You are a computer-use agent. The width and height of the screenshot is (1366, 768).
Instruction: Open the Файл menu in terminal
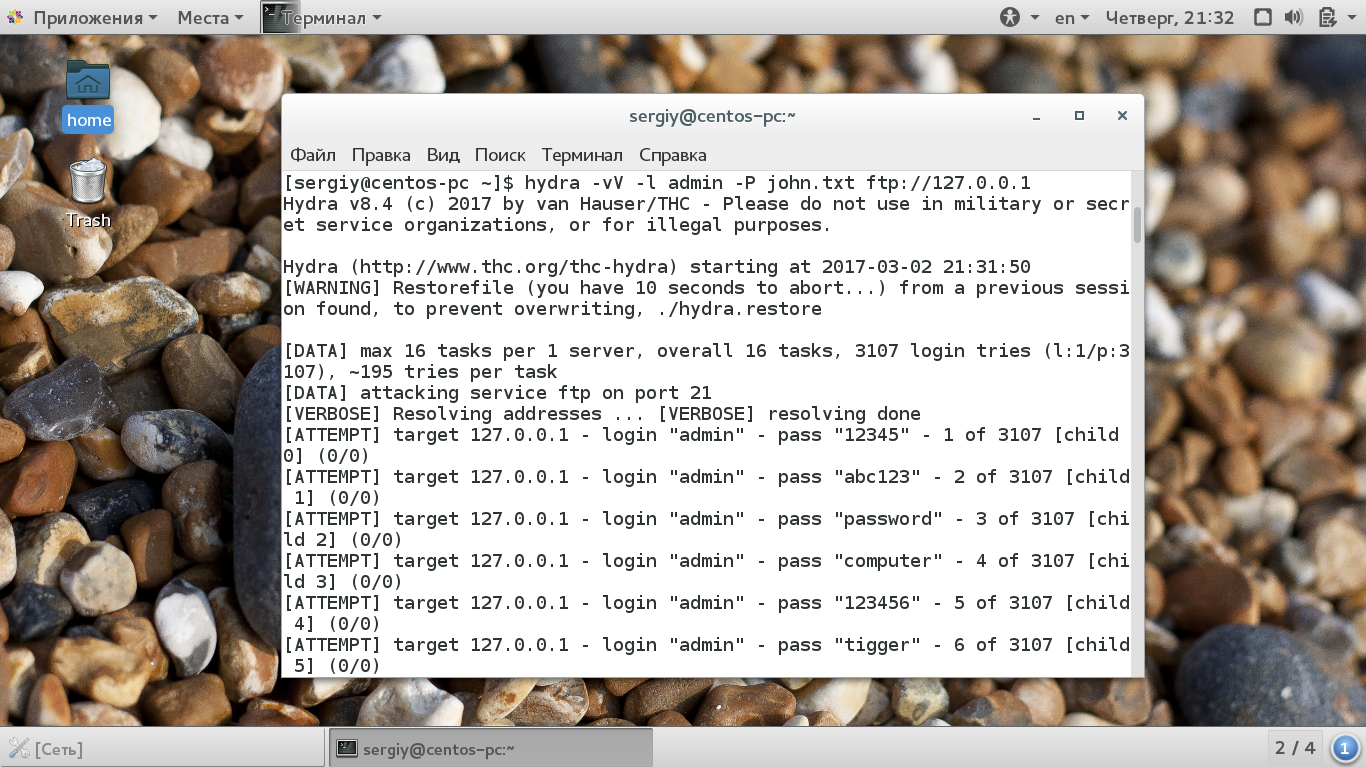[x=313, y=155]
